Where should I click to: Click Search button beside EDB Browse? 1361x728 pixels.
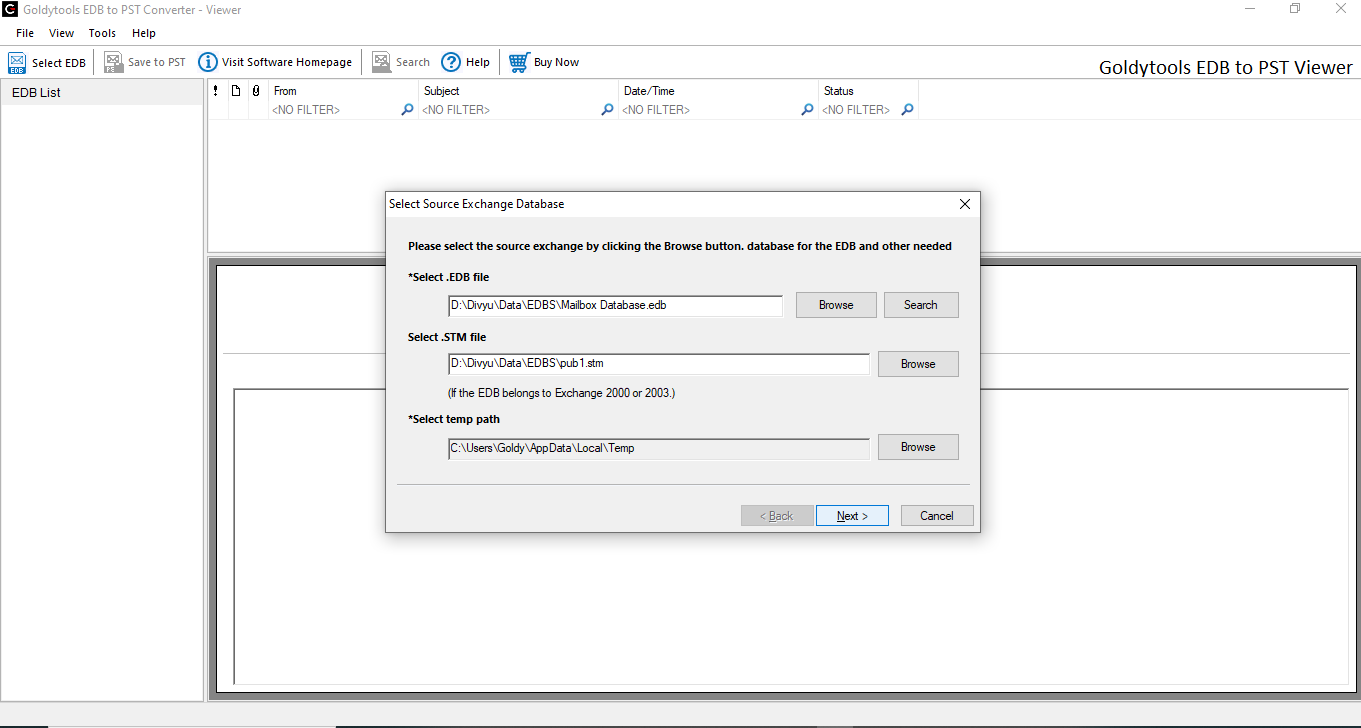(x=921, y=305)
